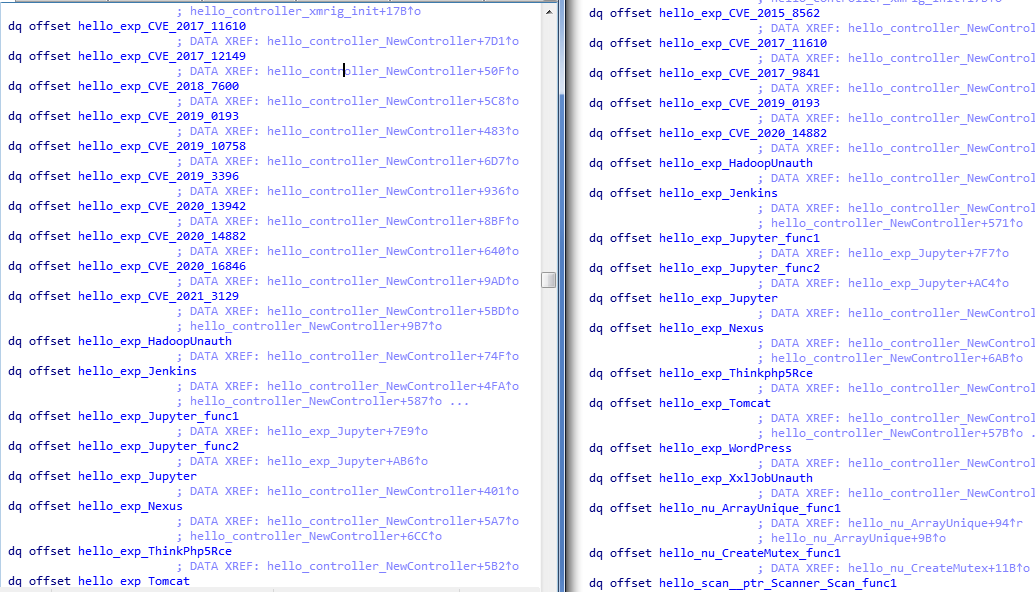Click hello_exp_Tomcat in the right pane
The width and height of the screenshot is (1035, 592).
pyautogui.click(x=715, y=403)
